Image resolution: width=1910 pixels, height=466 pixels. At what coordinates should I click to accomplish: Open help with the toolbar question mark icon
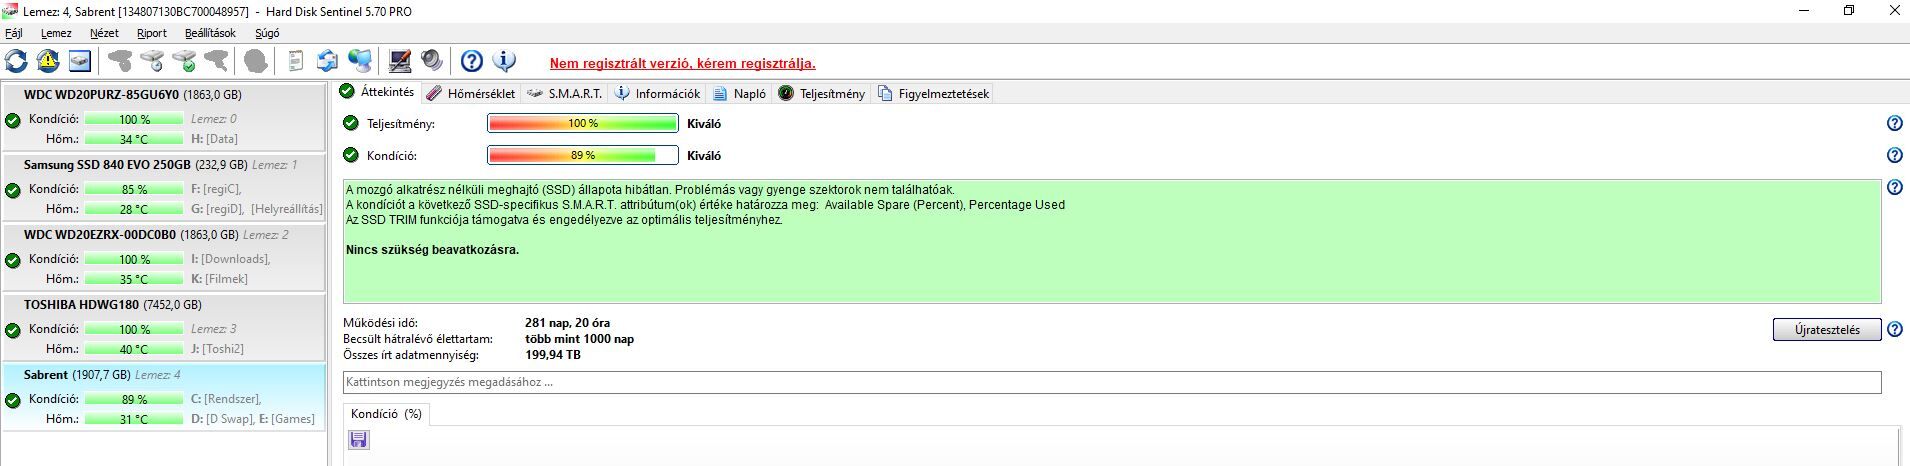pos(472,61)
